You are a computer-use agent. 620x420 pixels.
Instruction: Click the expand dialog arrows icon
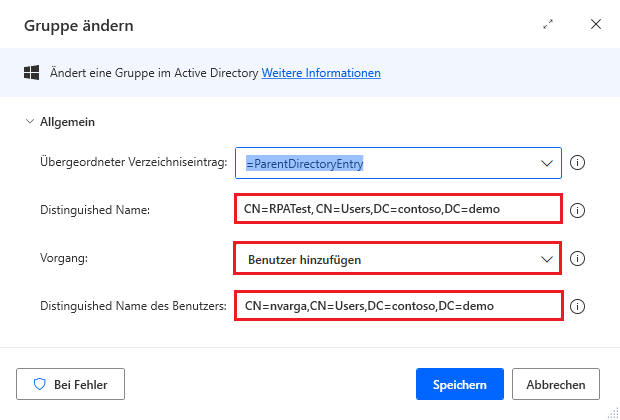point(548,25)
